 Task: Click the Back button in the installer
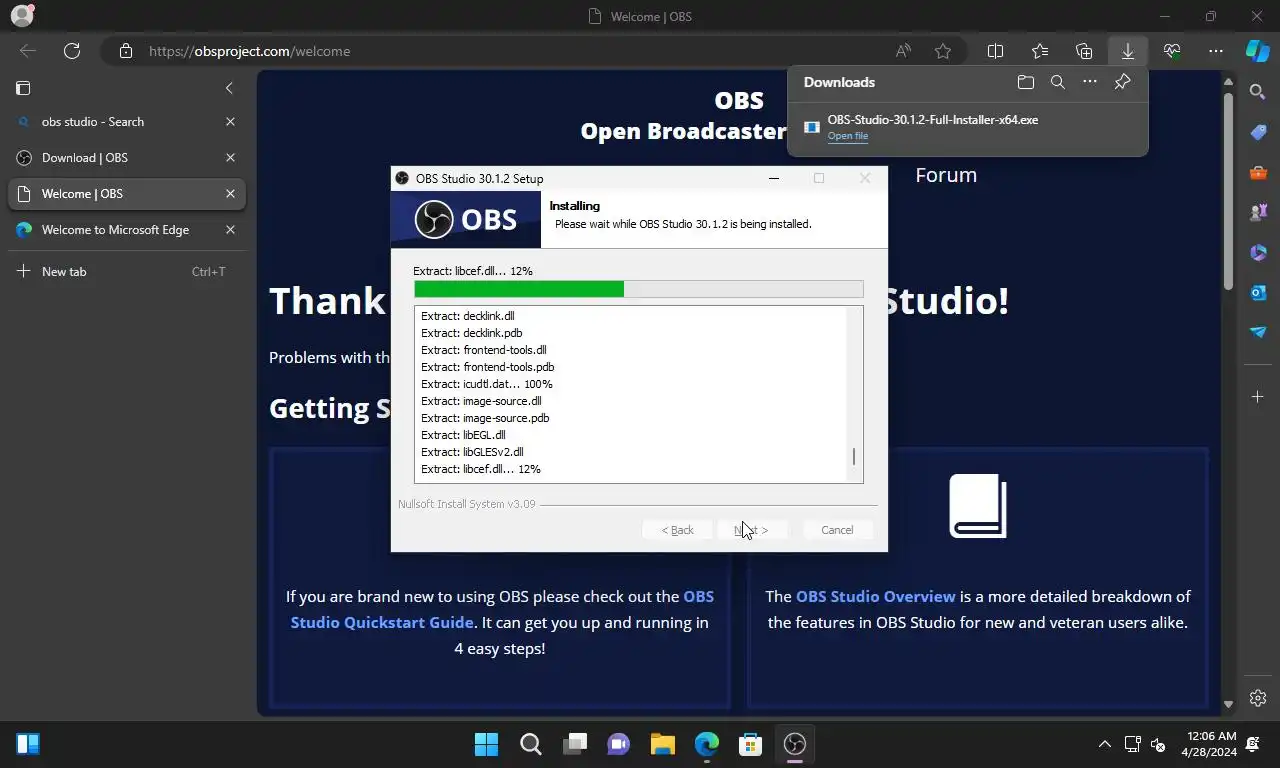pos(677,530)
